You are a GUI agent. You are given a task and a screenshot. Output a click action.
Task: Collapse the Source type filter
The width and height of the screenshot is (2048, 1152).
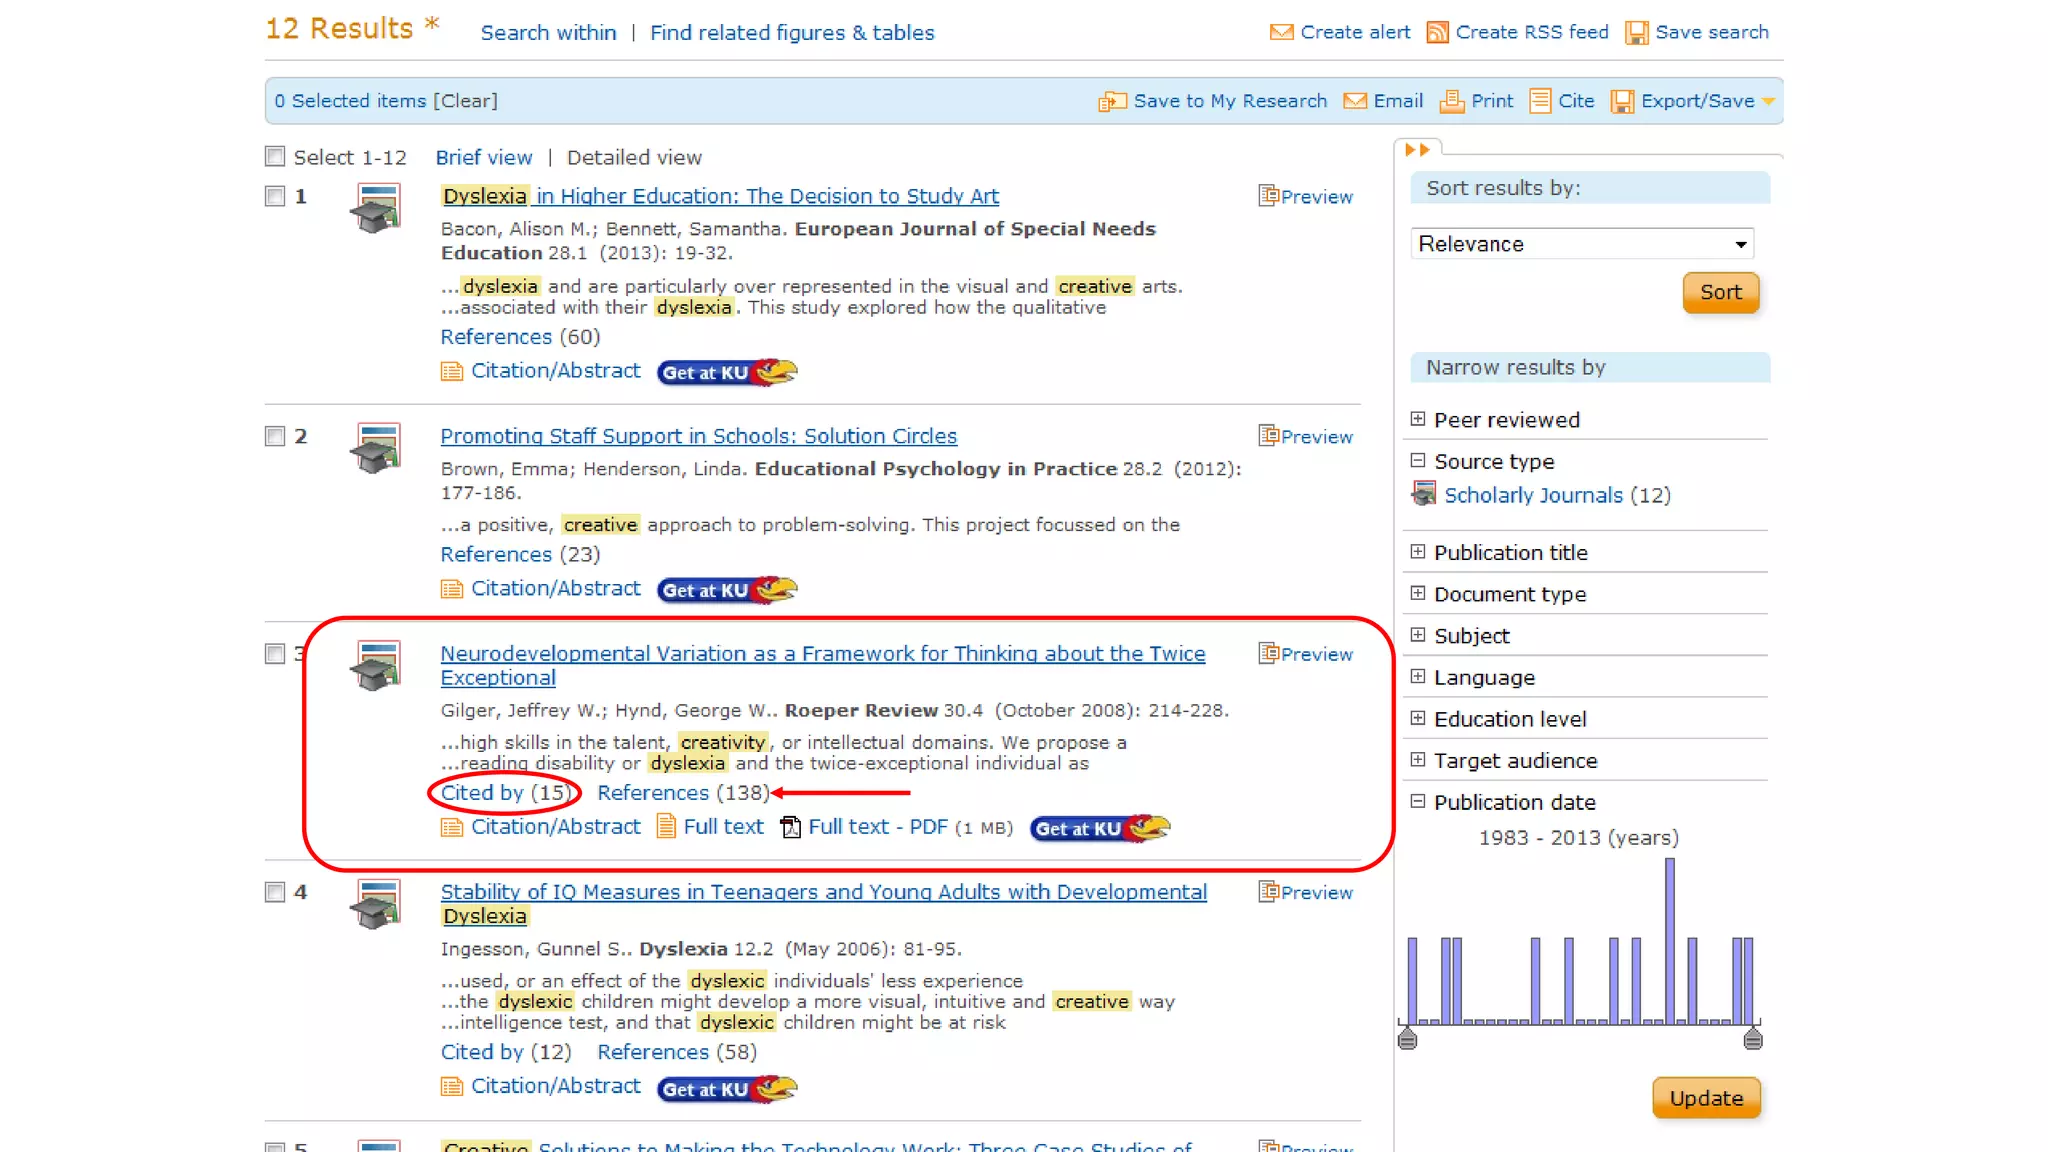tap(1417, 461)
